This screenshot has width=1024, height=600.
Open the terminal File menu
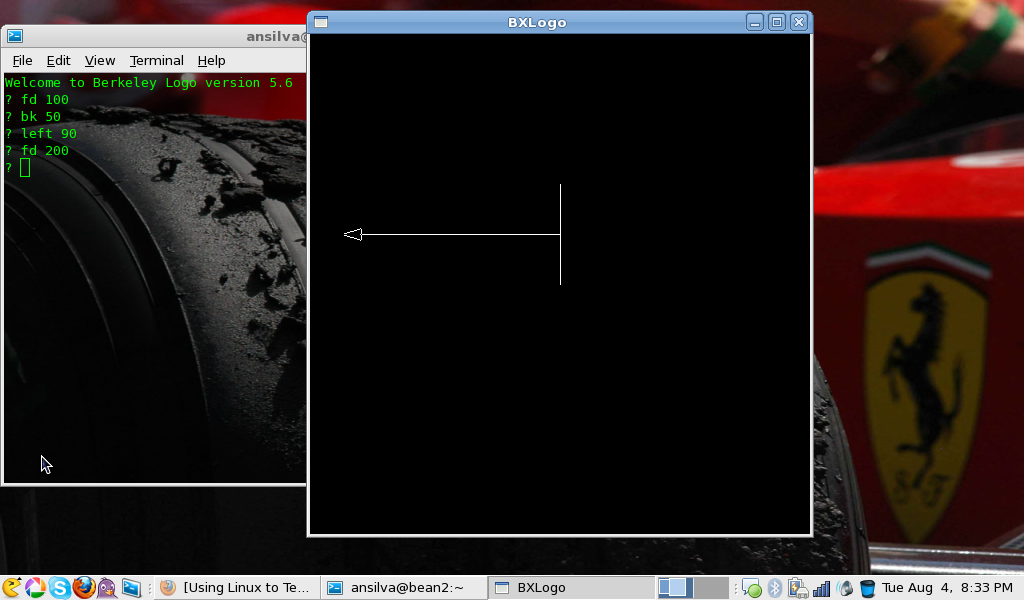click(x=22, y=61)
